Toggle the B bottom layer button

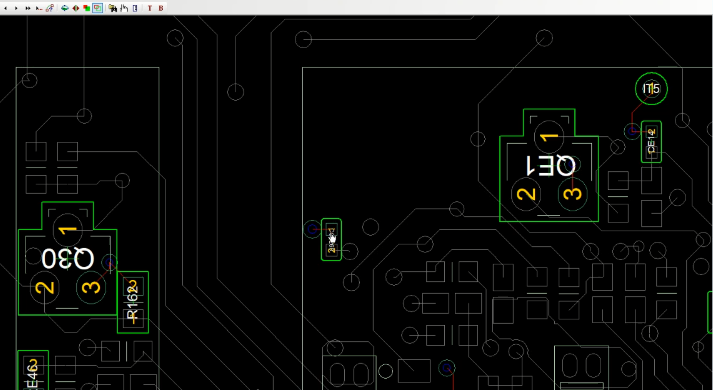coord(161,8)
